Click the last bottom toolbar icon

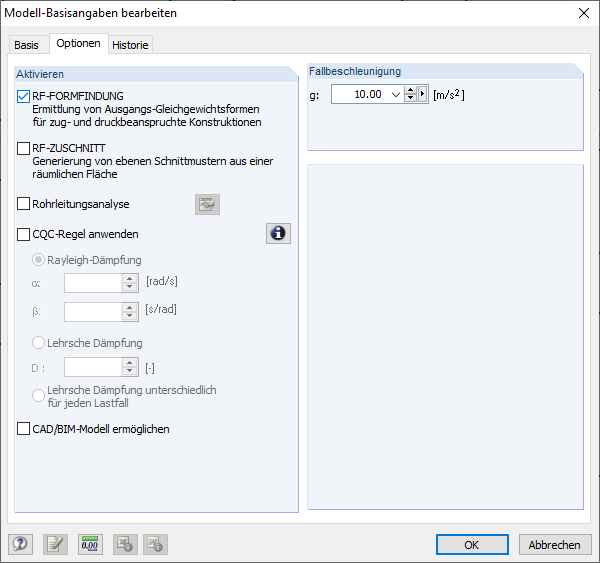click(x=155, y=544)
